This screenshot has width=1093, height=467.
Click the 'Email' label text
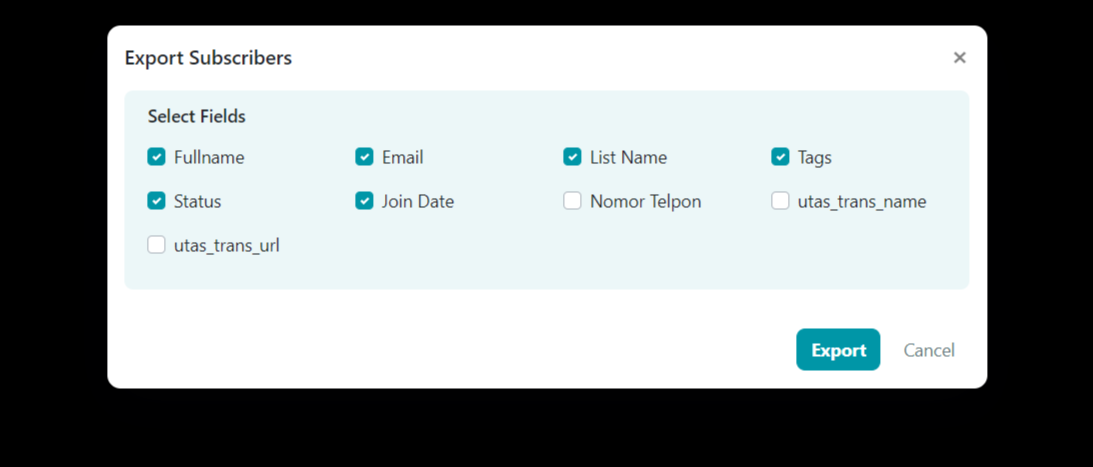click(402, 157)
